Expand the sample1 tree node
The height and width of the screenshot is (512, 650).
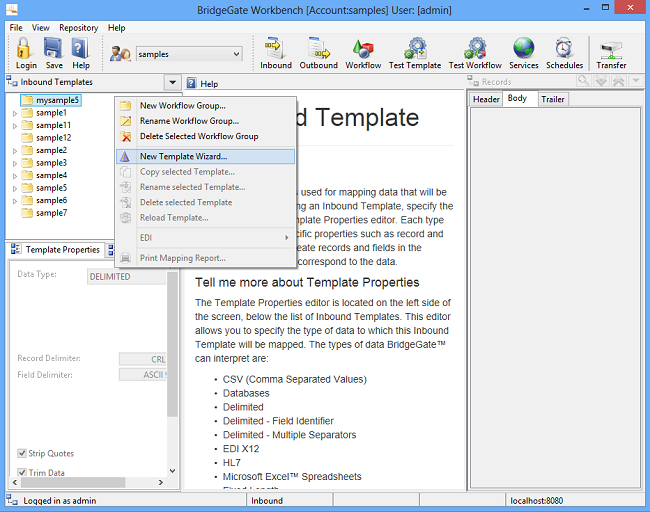15,113
